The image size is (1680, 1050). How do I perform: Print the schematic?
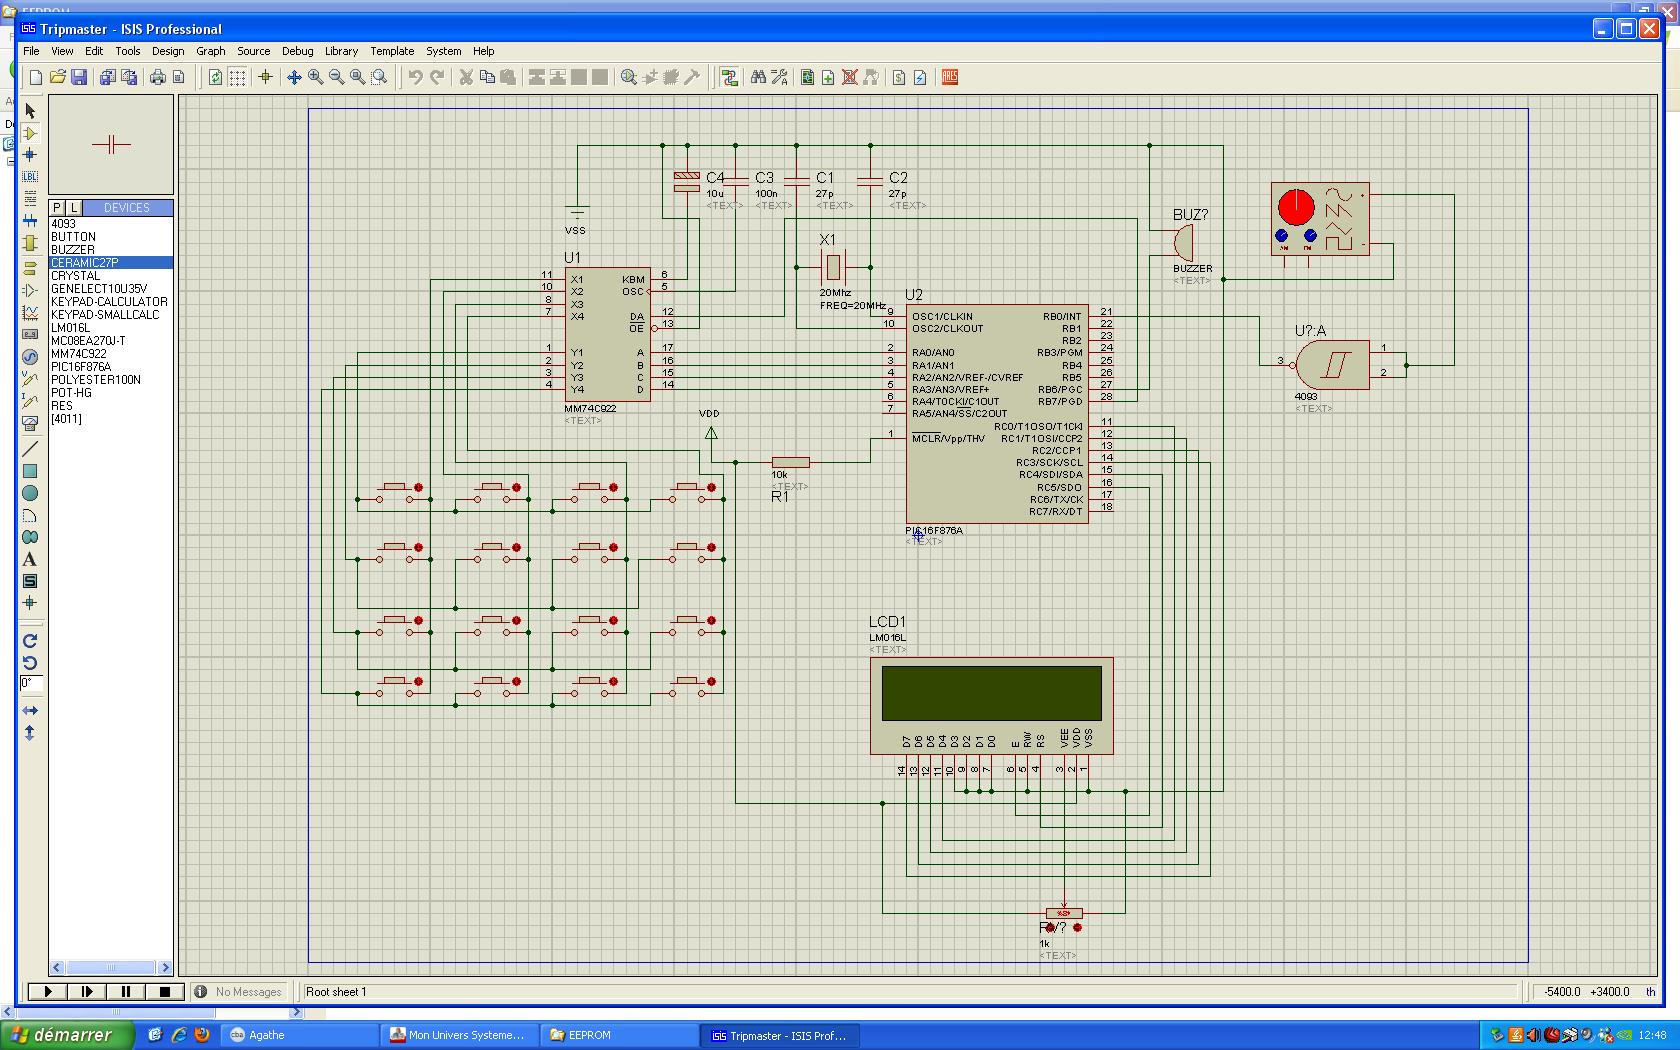tap(157, 77)
